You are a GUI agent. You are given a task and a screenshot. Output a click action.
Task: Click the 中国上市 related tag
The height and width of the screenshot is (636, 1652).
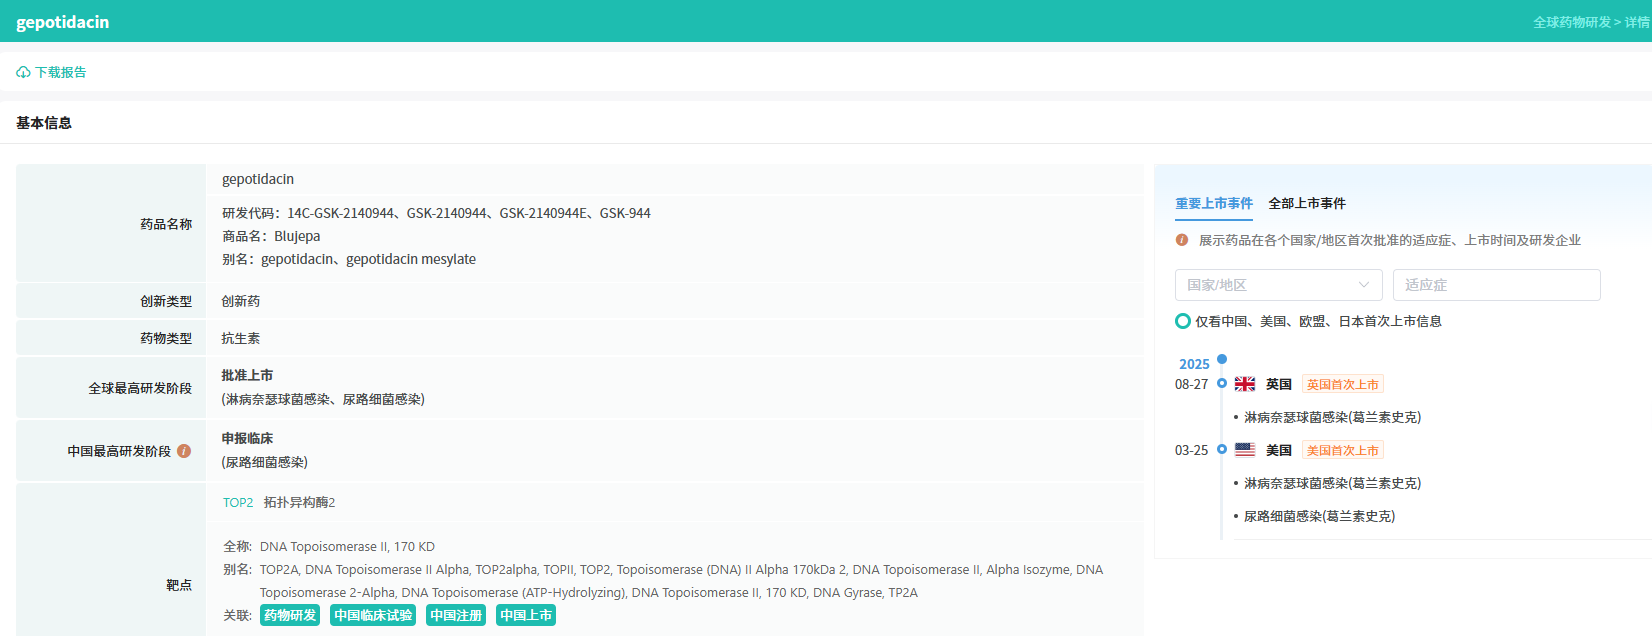click(526, 615)
